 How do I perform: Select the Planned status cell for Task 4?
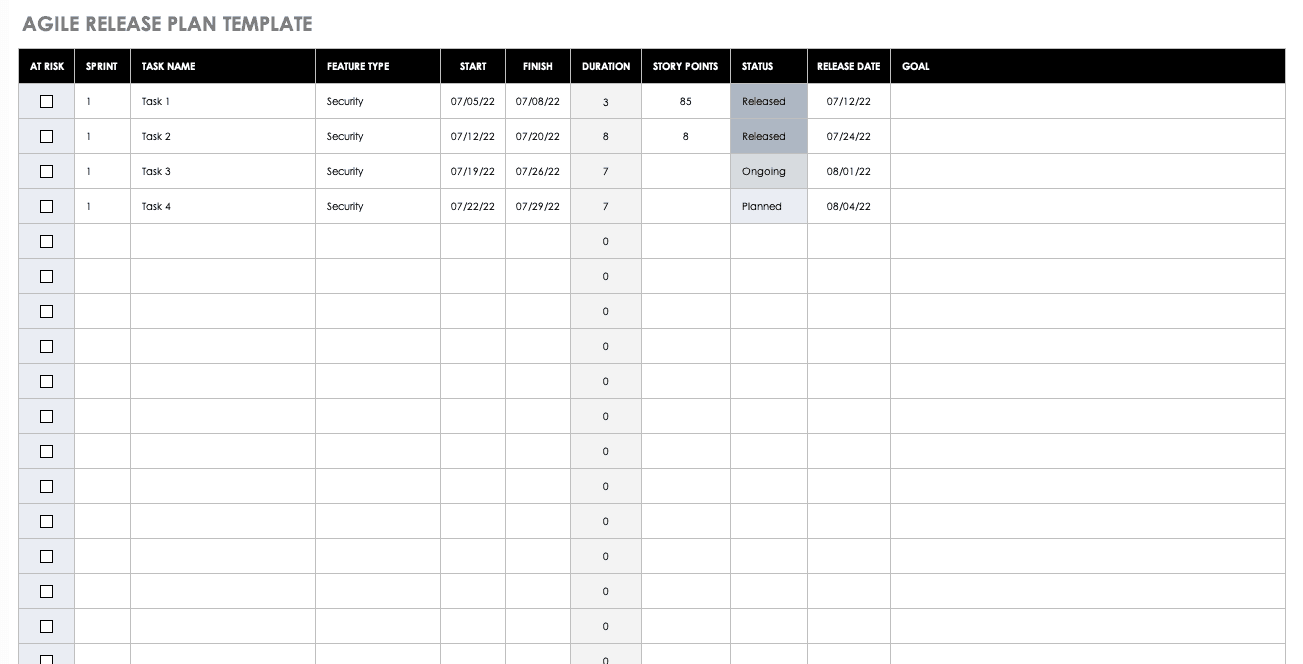click(768, 206)
